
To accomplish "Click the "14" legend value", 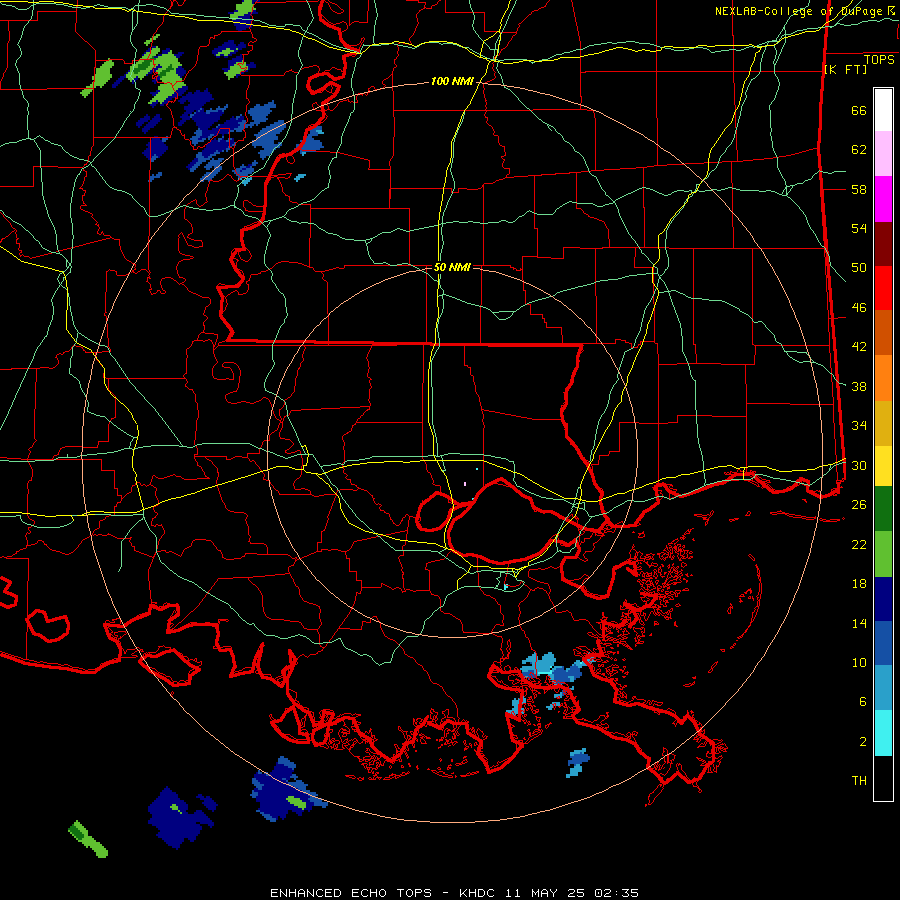I will 859,623.
